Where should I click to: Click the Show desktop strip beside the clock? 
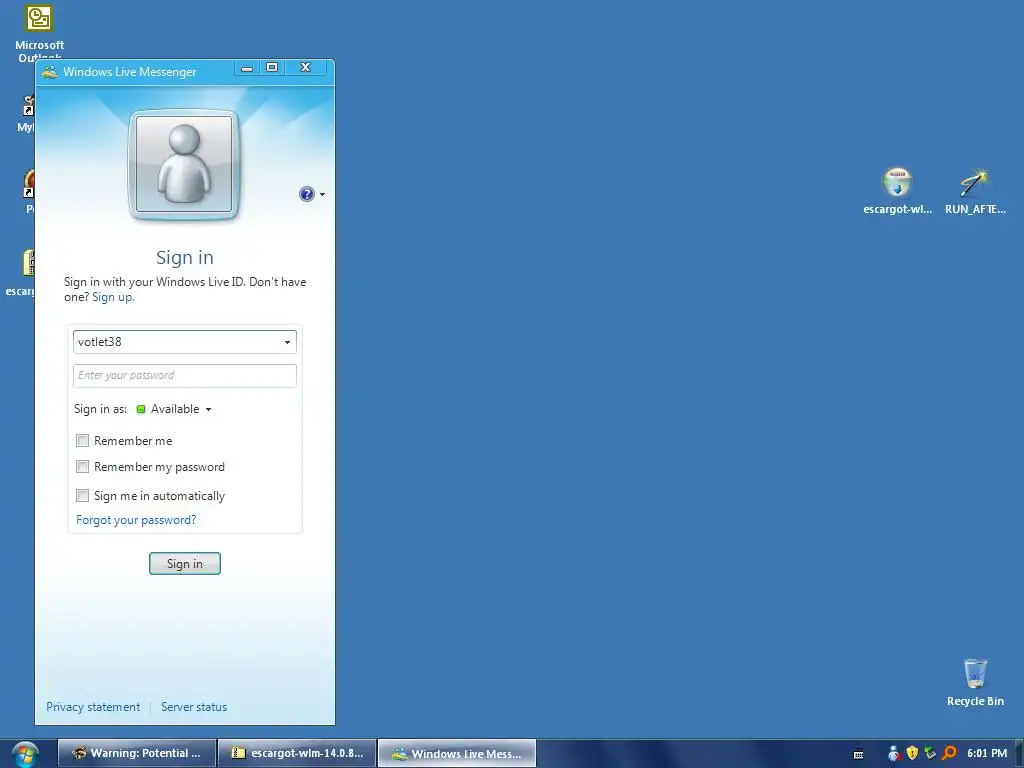1018,754
